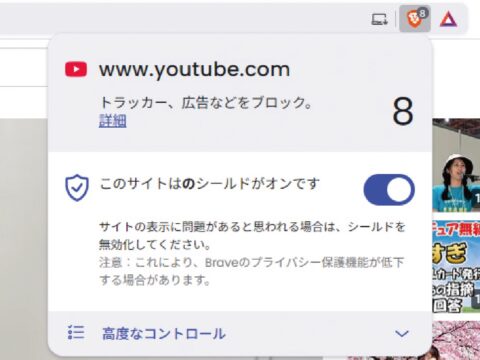Screen dimensions: 480x360
Task: Click the shield checkmark icon
Action: 77,188
